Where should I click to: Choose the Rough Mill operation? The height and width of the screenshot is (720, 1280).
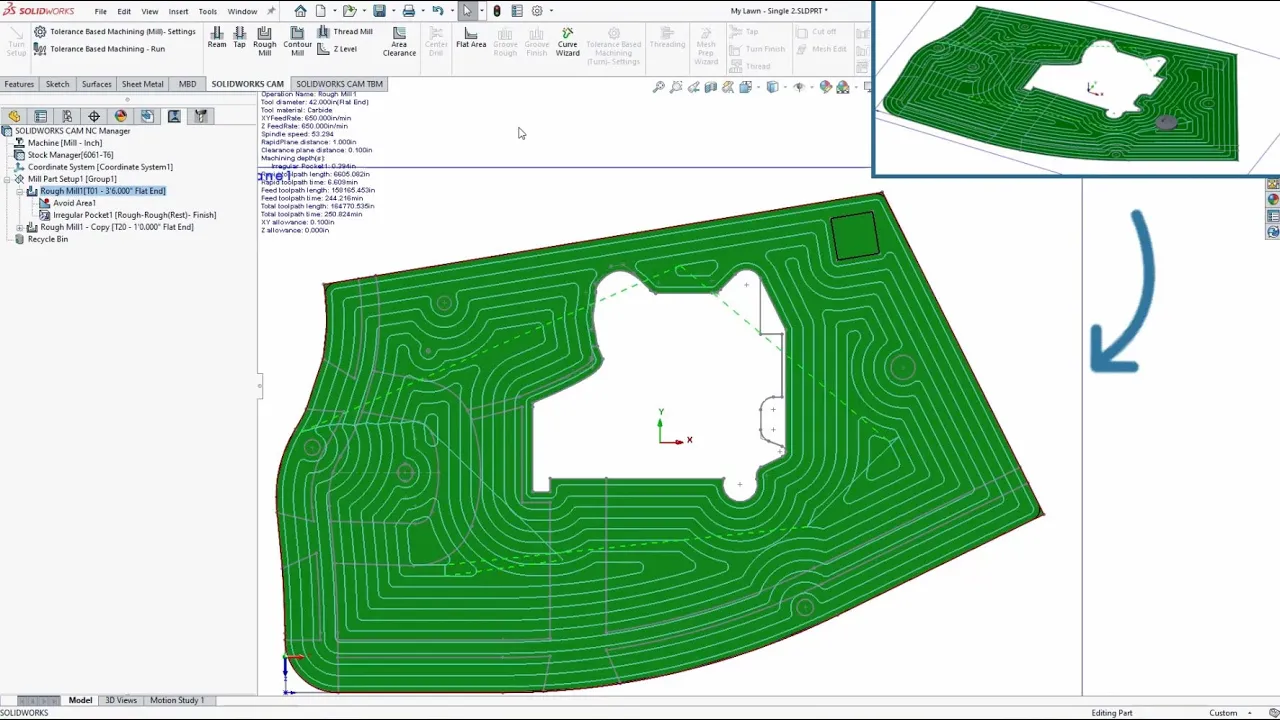pos(265,42)
